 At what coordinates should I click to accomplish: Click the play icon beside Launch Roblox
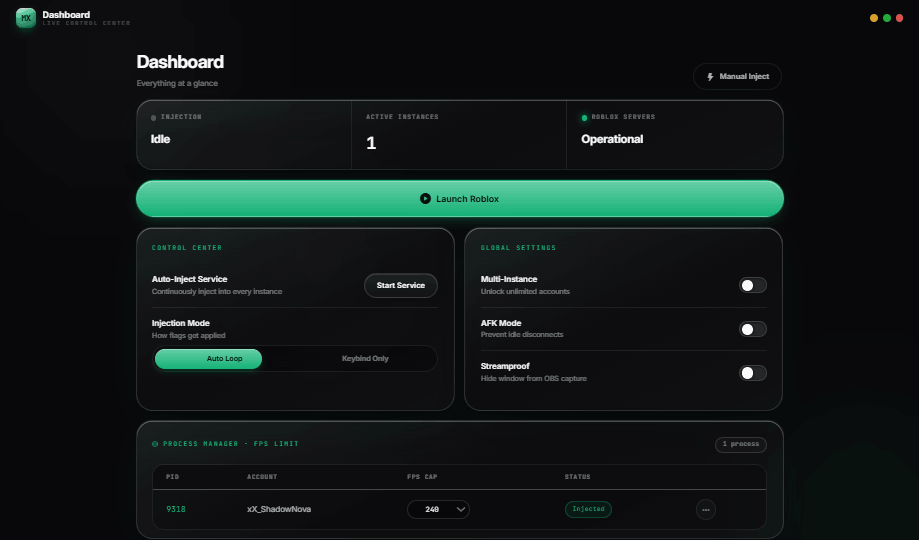(426, 199)
